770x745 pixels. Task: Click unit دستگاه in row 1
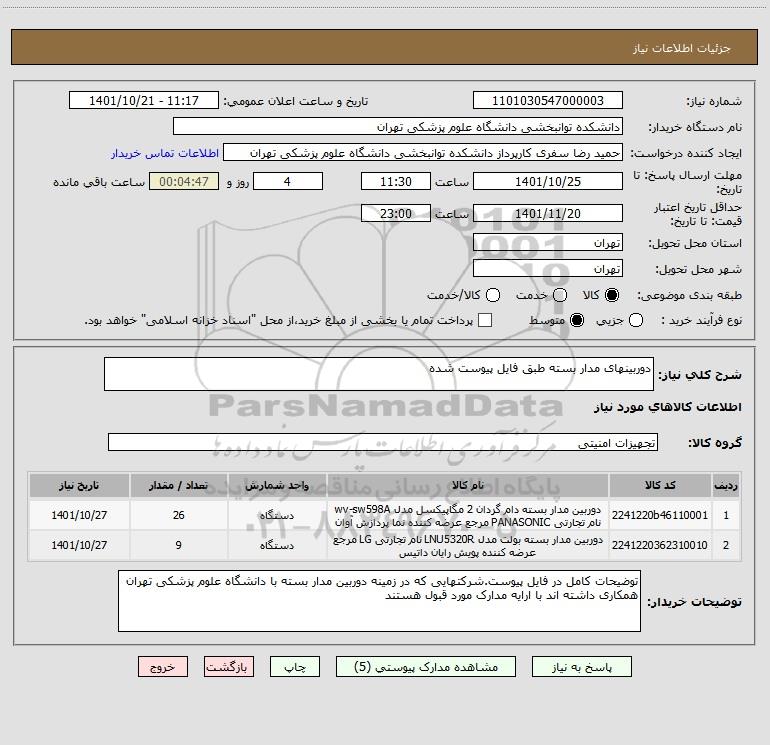pos(277,515)
